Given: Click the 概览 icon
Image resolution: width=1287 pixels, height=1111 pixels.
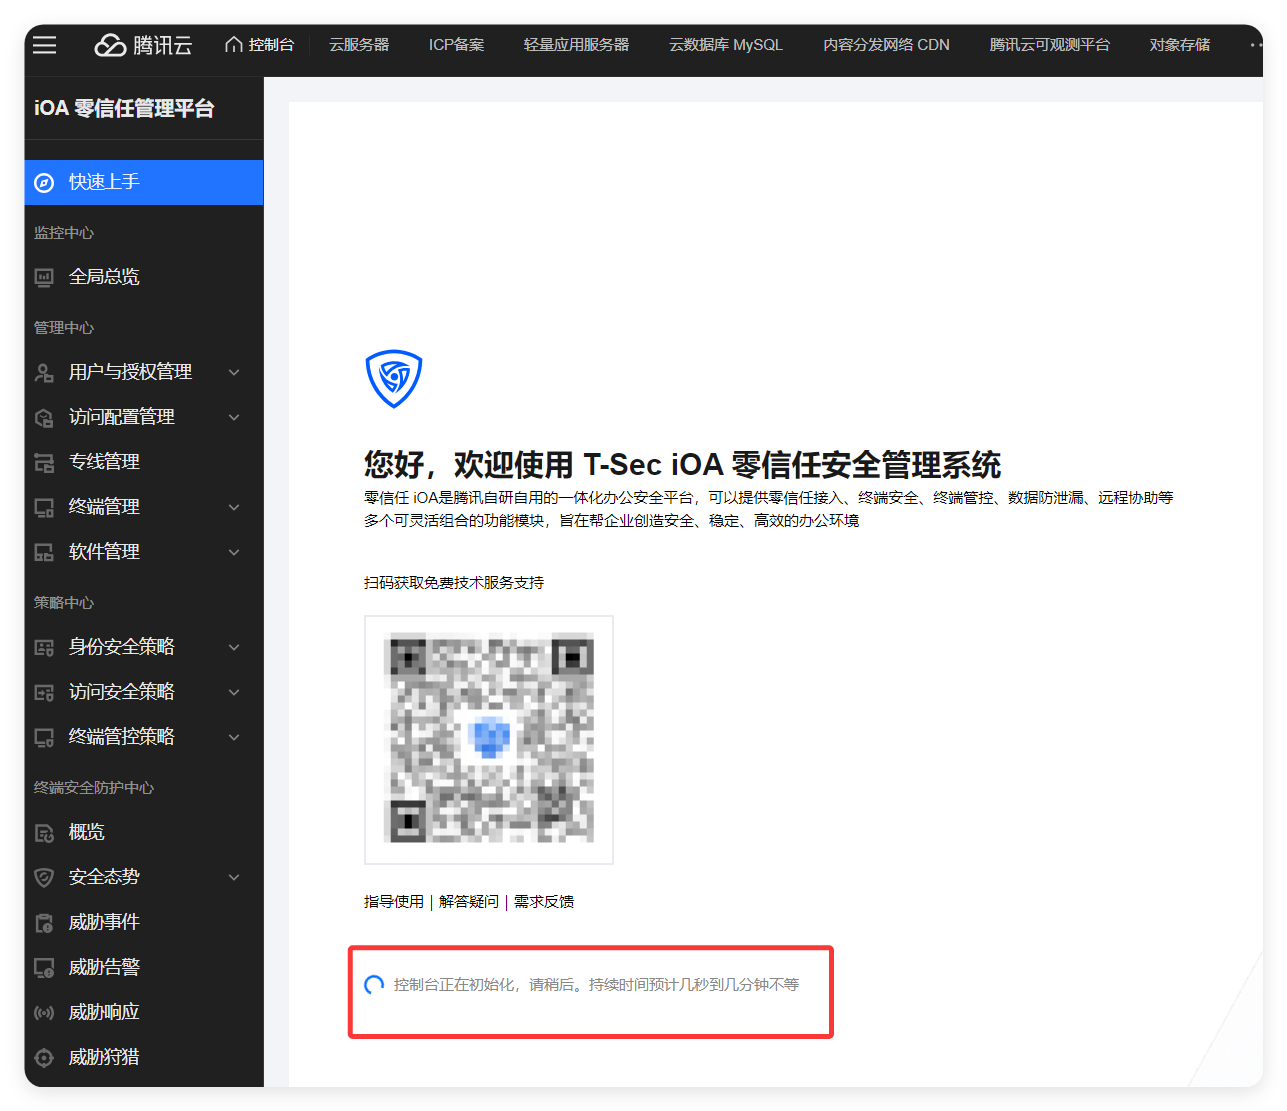Looking at the screenshot, I should point(44,832).
